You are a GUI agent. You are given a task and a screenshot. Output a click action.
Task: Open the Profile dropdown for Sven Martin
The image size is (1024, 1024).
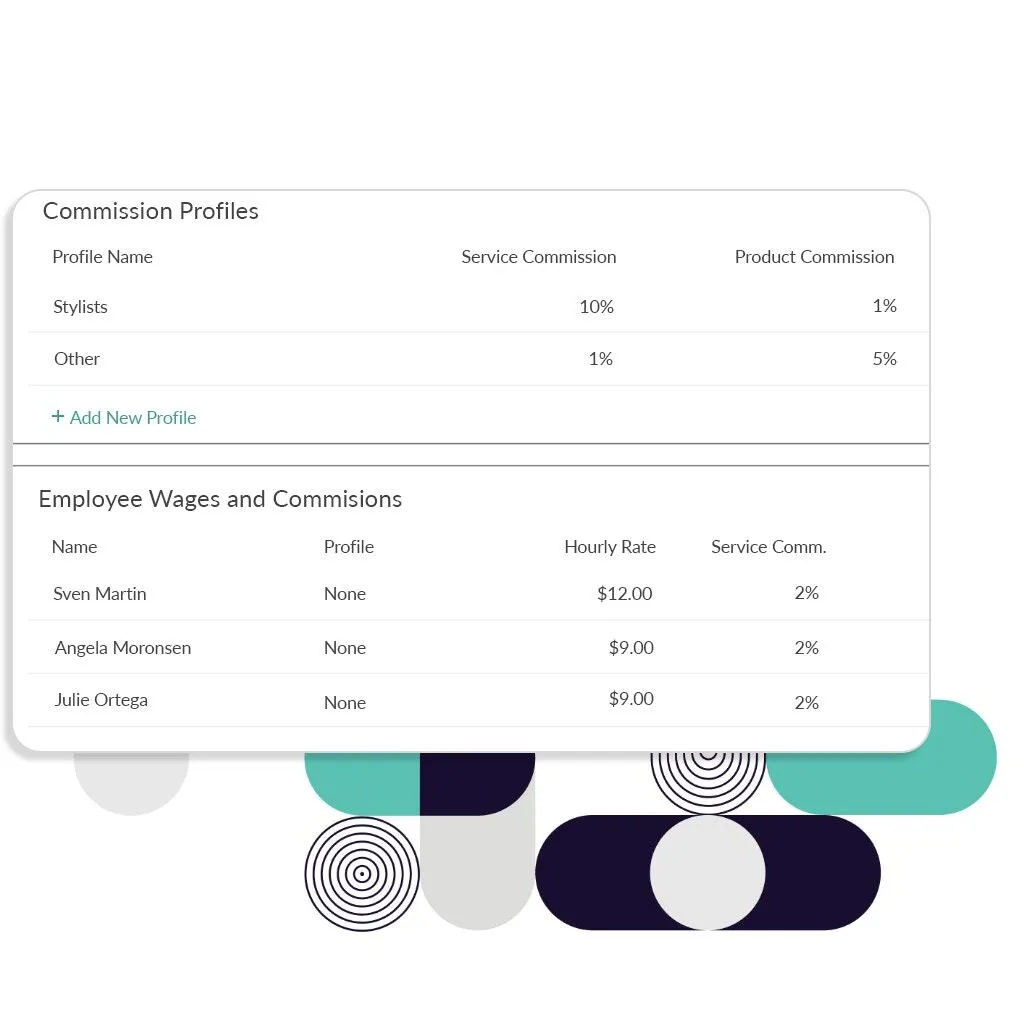click(x=345, y=594)
